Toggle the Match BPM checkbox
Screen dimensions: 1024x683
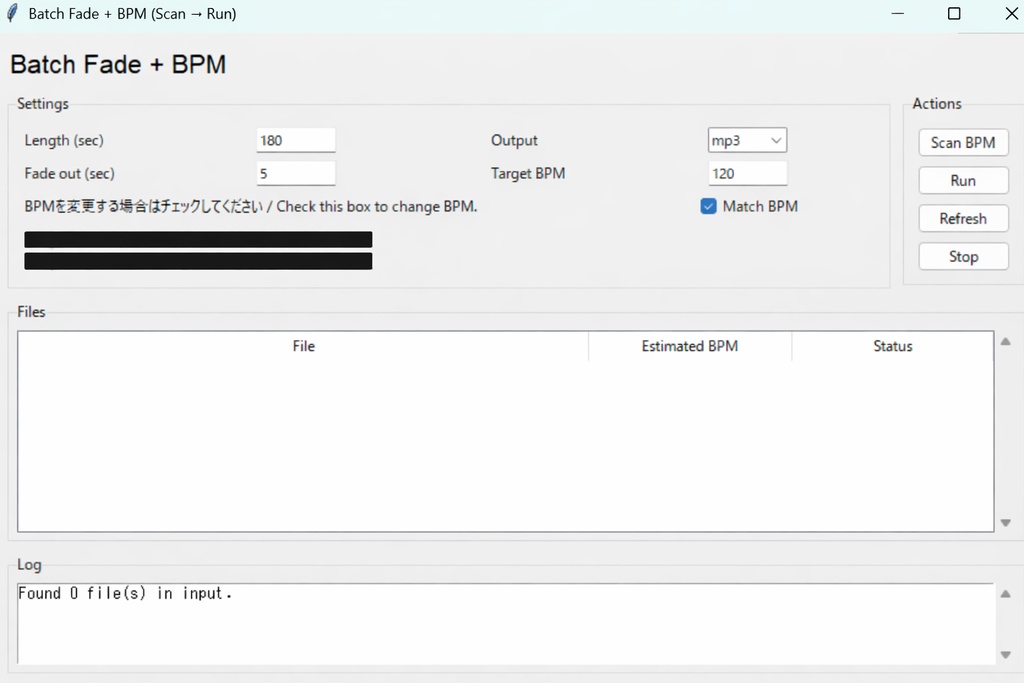pos(708,206)
